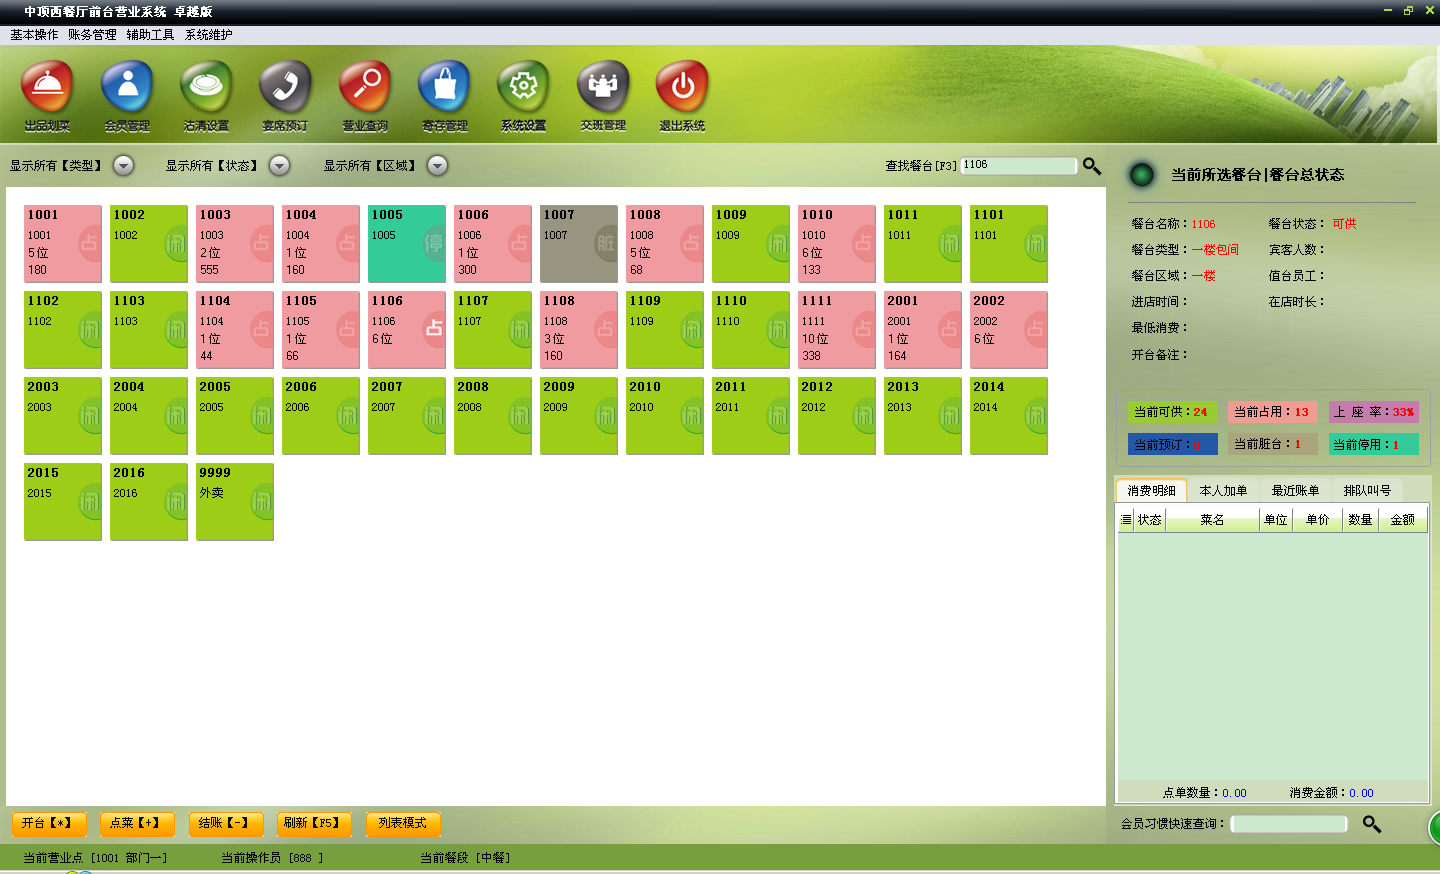Screen dimensions: 1440x874
Task: Click the column list icon beside 状态
Action: point(1126,520)
